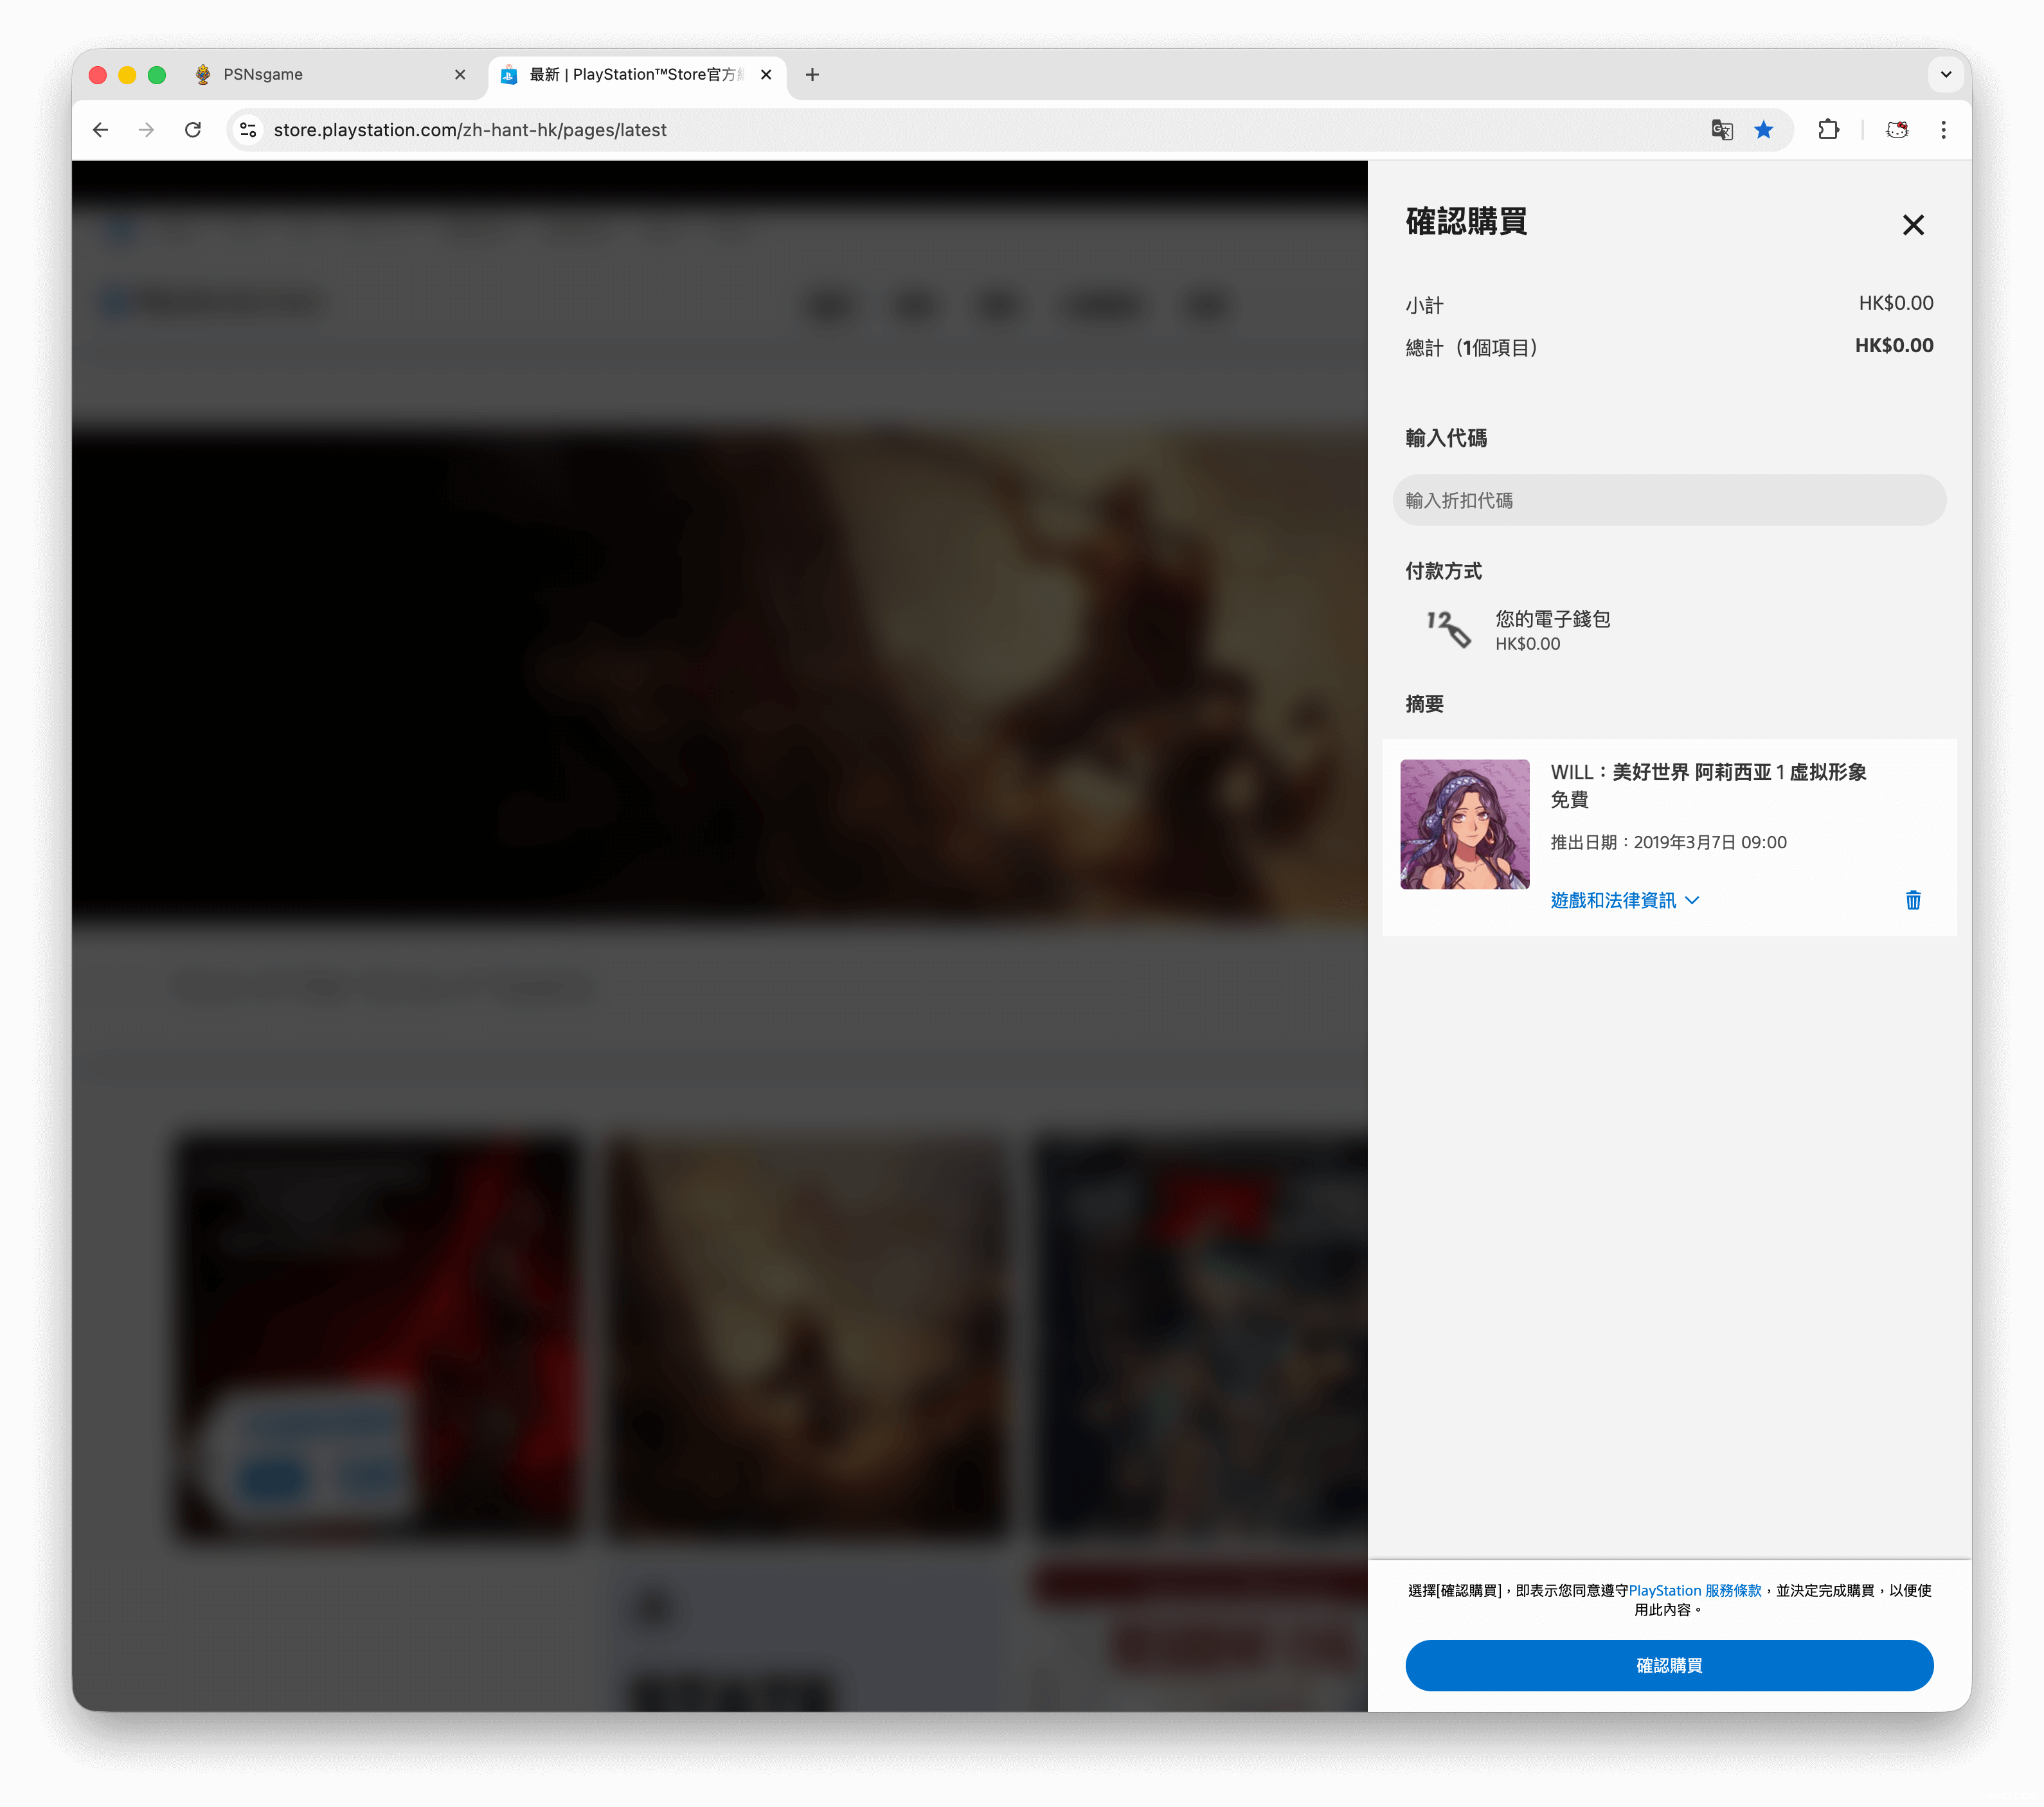Open the PlayStation 服務條款 link

[x=1694, y=1590]
